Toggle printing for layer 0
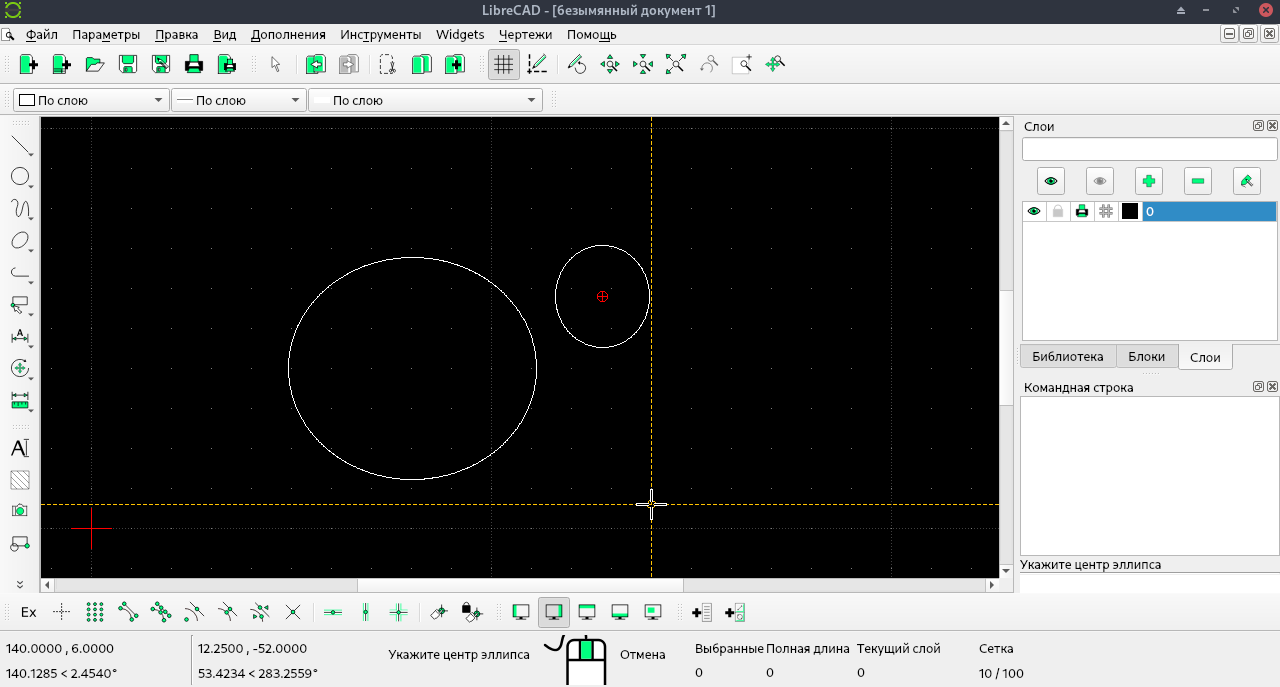This screenshot has width=1280, height=687. click(x=1082, y=211)
